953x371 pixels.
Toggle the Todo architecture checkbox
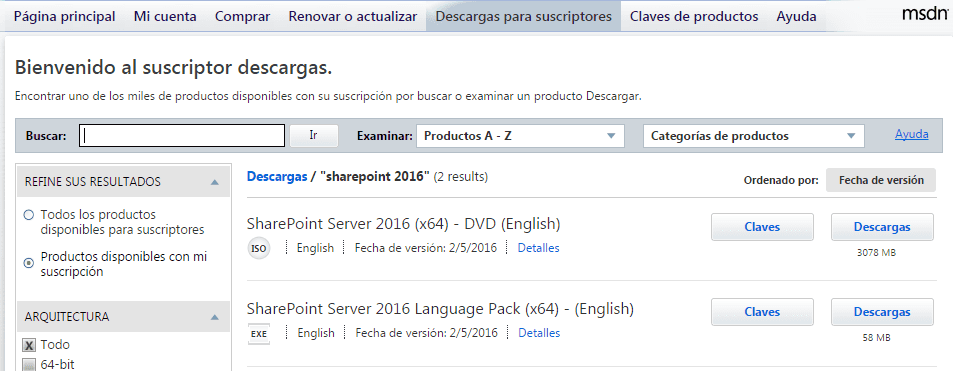click(29, 345)
